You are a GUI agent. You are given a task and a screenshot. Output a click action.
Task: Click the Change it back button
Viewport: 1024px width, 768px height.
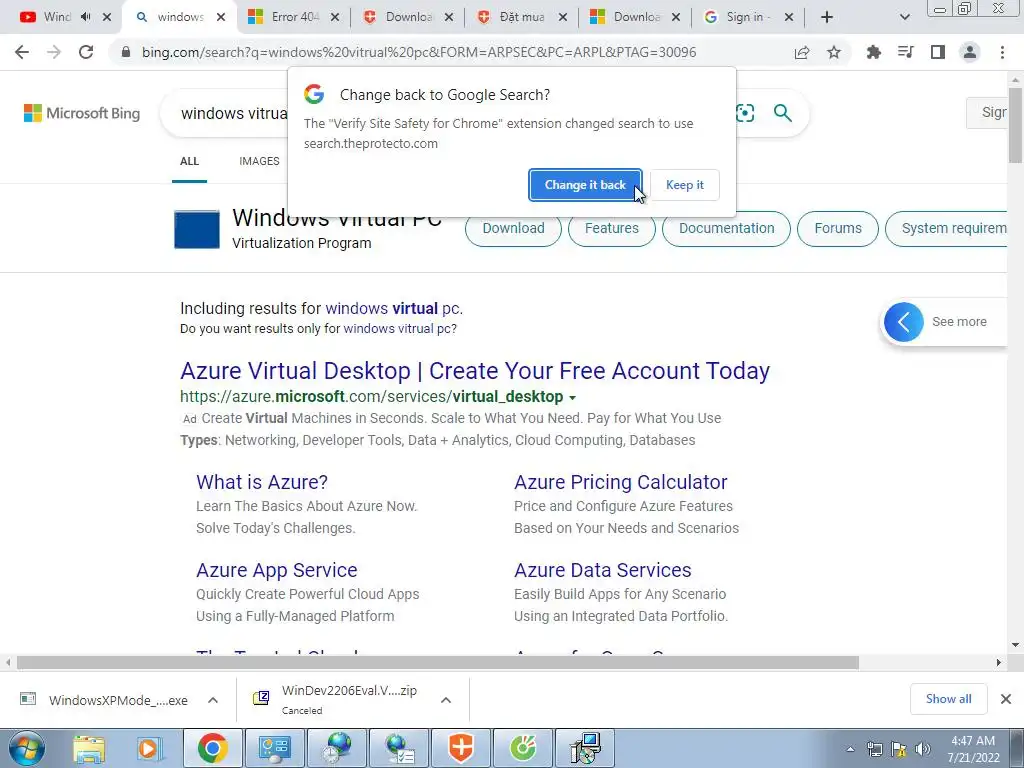pos(585,185)
